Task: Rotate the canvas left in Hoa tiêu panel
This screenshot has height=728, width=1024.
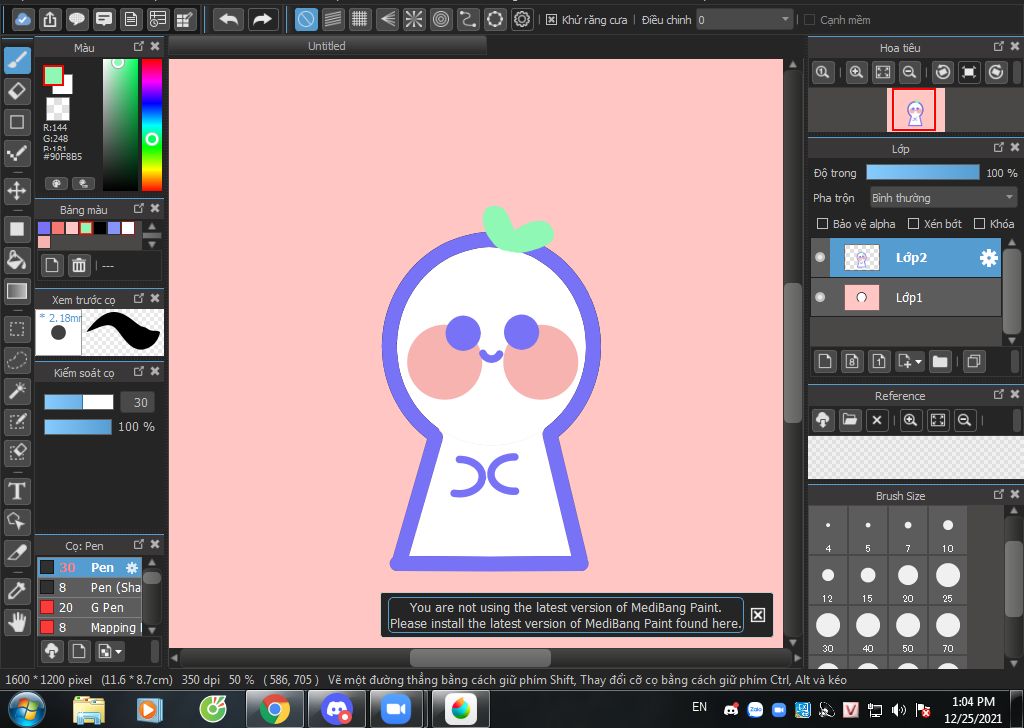Action: pos(942,72)
